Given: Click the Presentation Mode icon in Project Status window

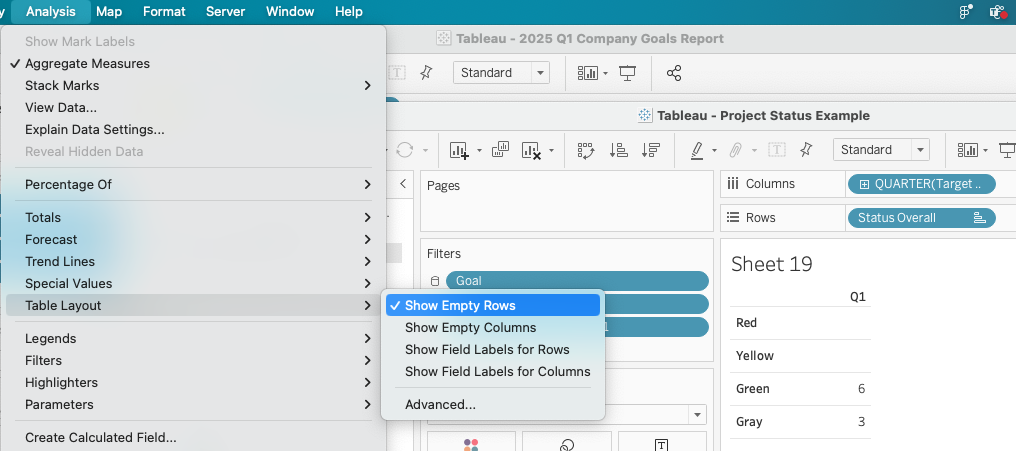Looking at the screenshot, I should pos(1008,150).
